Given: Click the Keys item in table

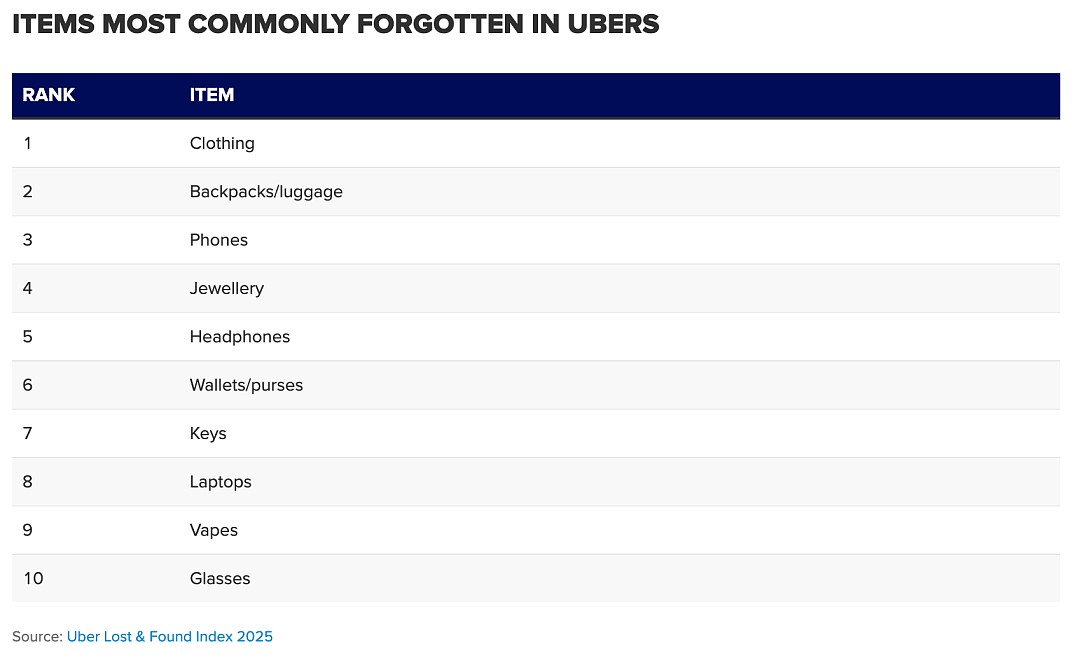Looking at the screenshot, I should 207,433.
